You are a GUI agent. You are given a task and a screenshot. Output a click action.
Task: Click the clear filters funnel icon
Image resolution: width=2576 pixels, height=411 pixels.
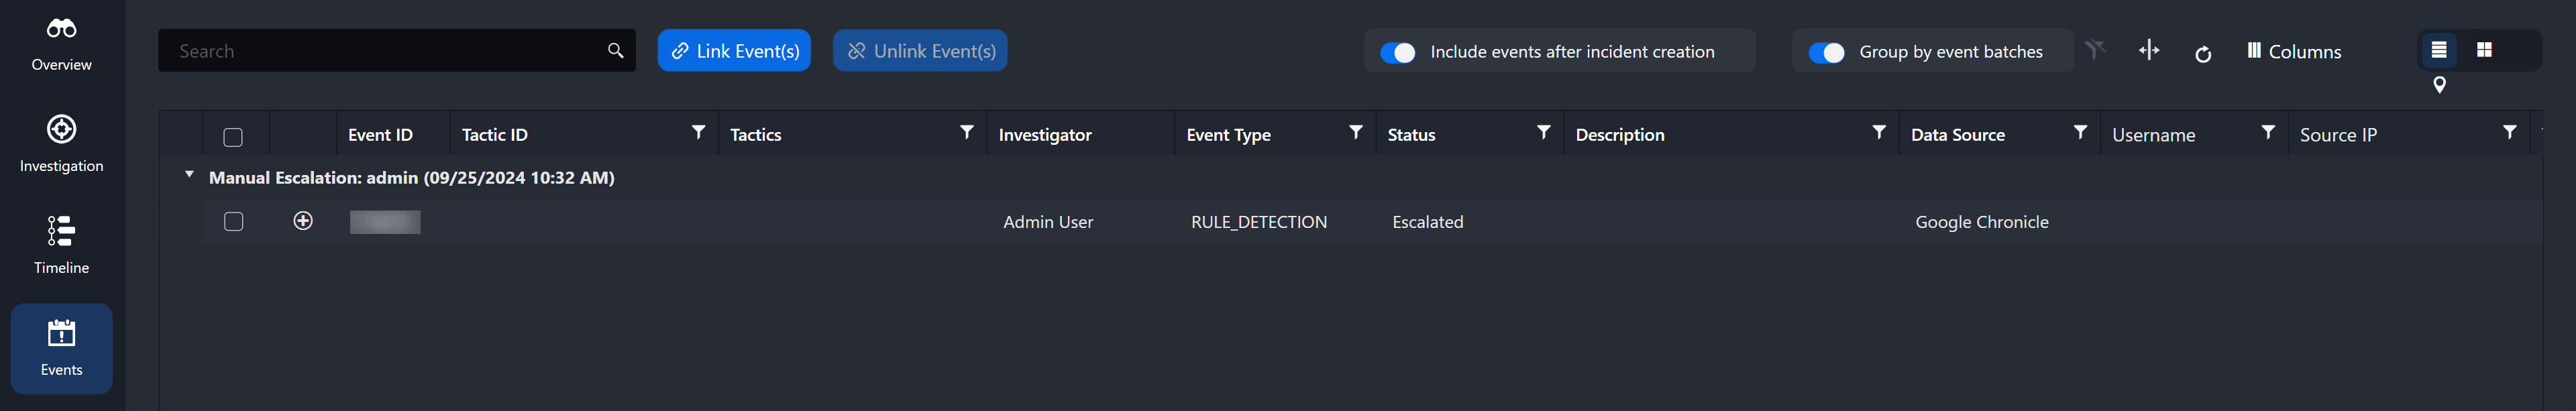(2095, 50)
